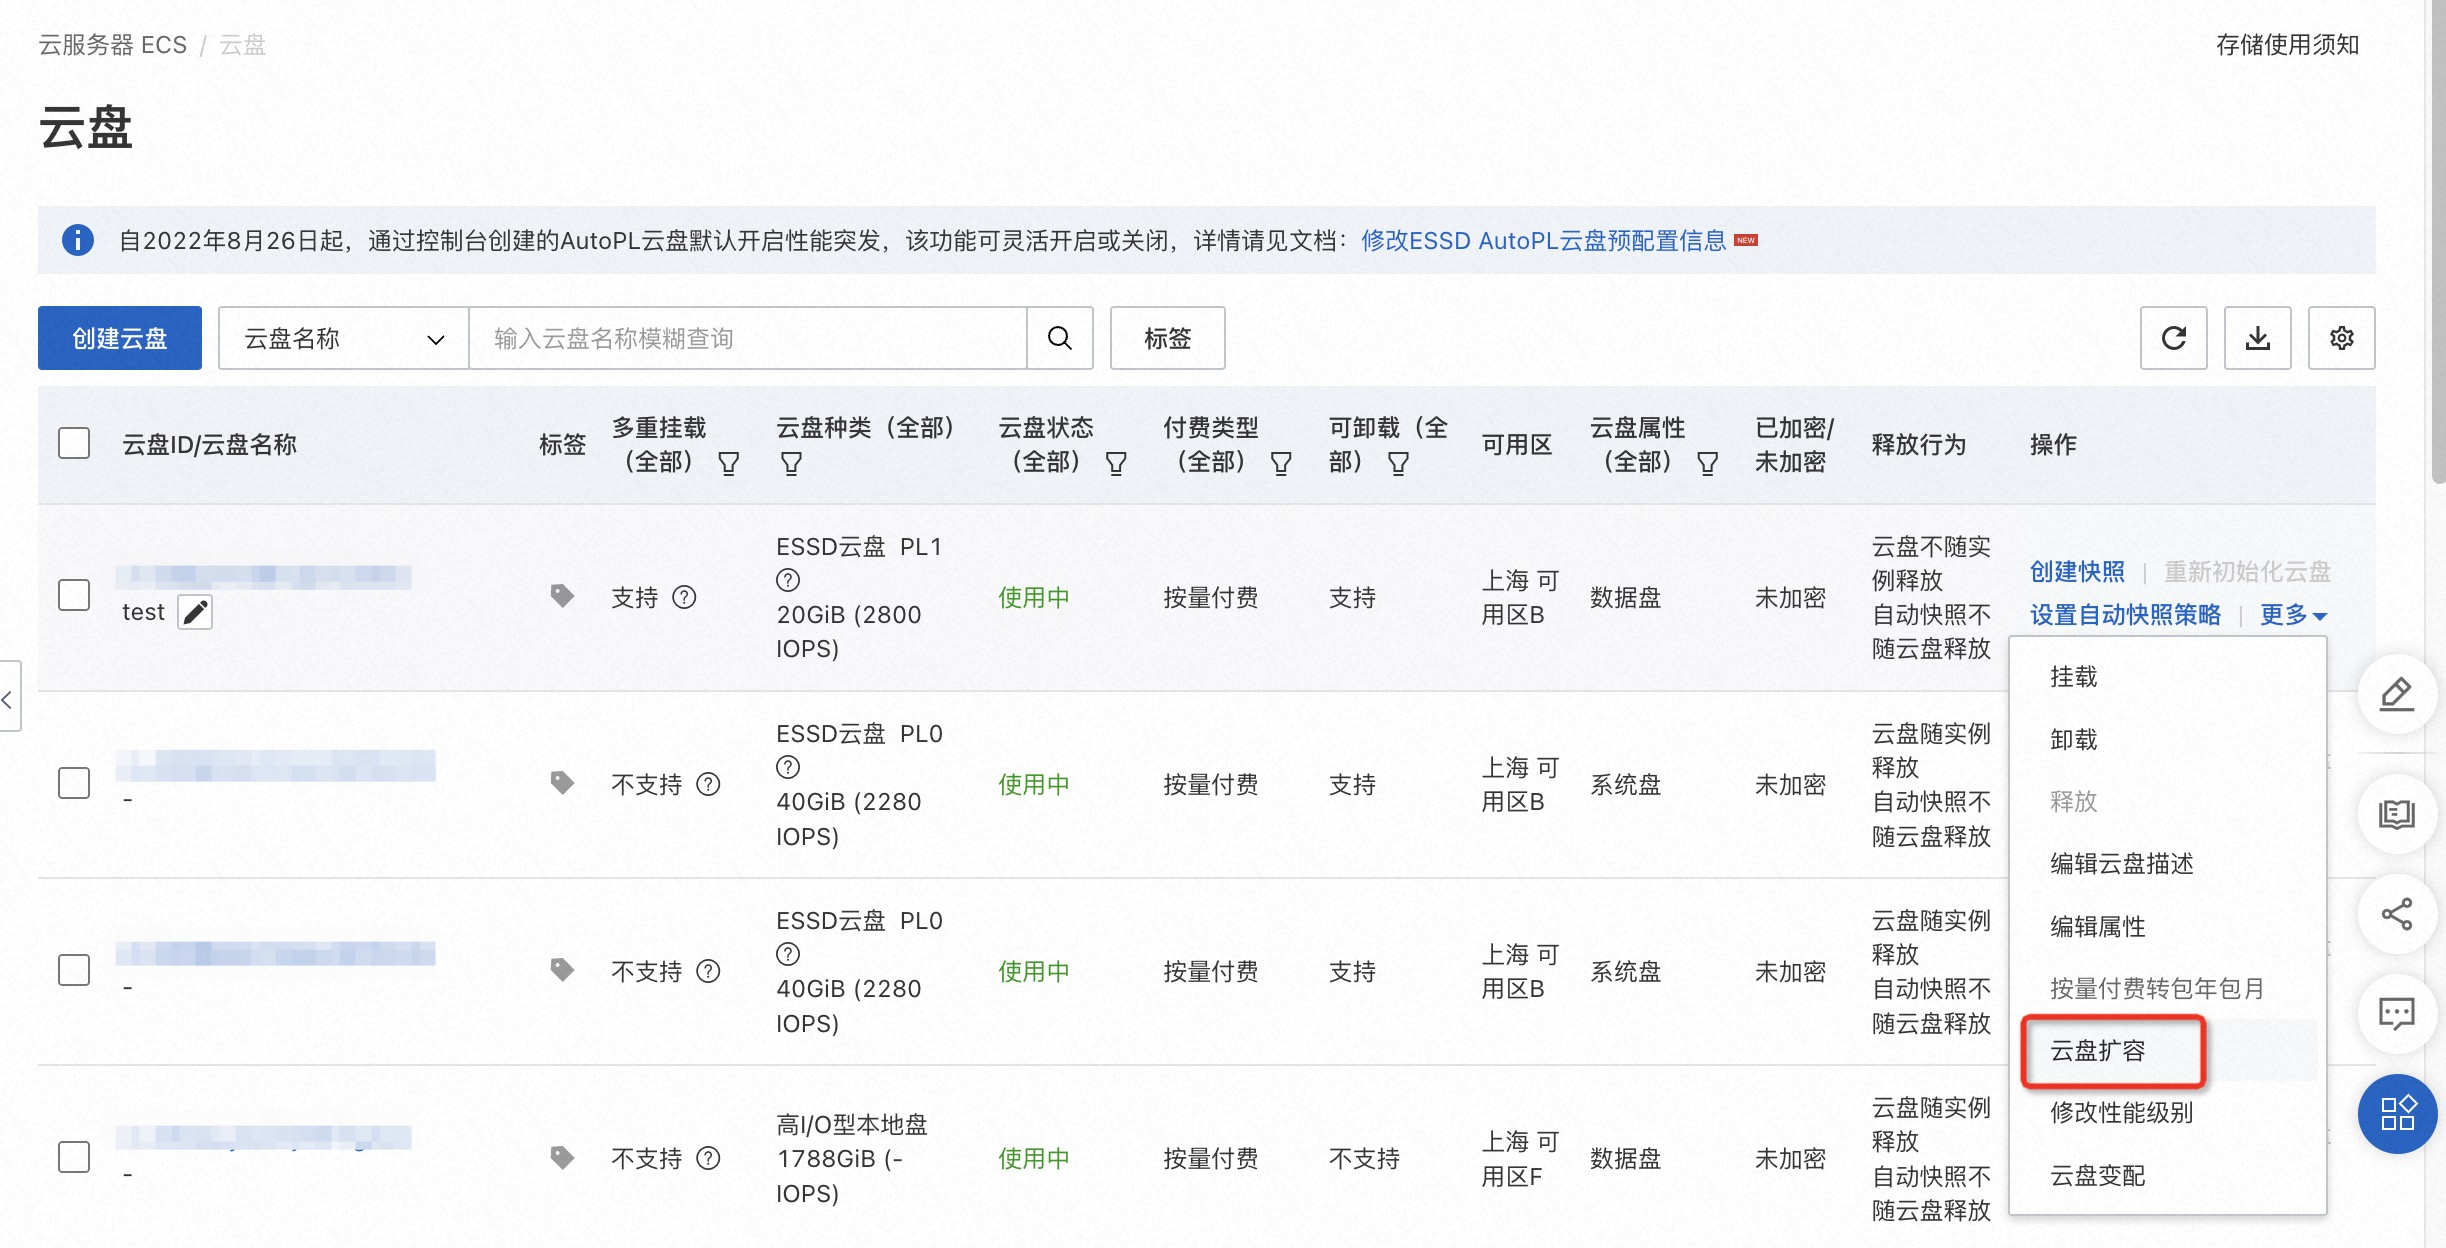Open the blue apps grid floating button
The height and width of the screenshot is (1248, 2446).
[2396, 1113]
